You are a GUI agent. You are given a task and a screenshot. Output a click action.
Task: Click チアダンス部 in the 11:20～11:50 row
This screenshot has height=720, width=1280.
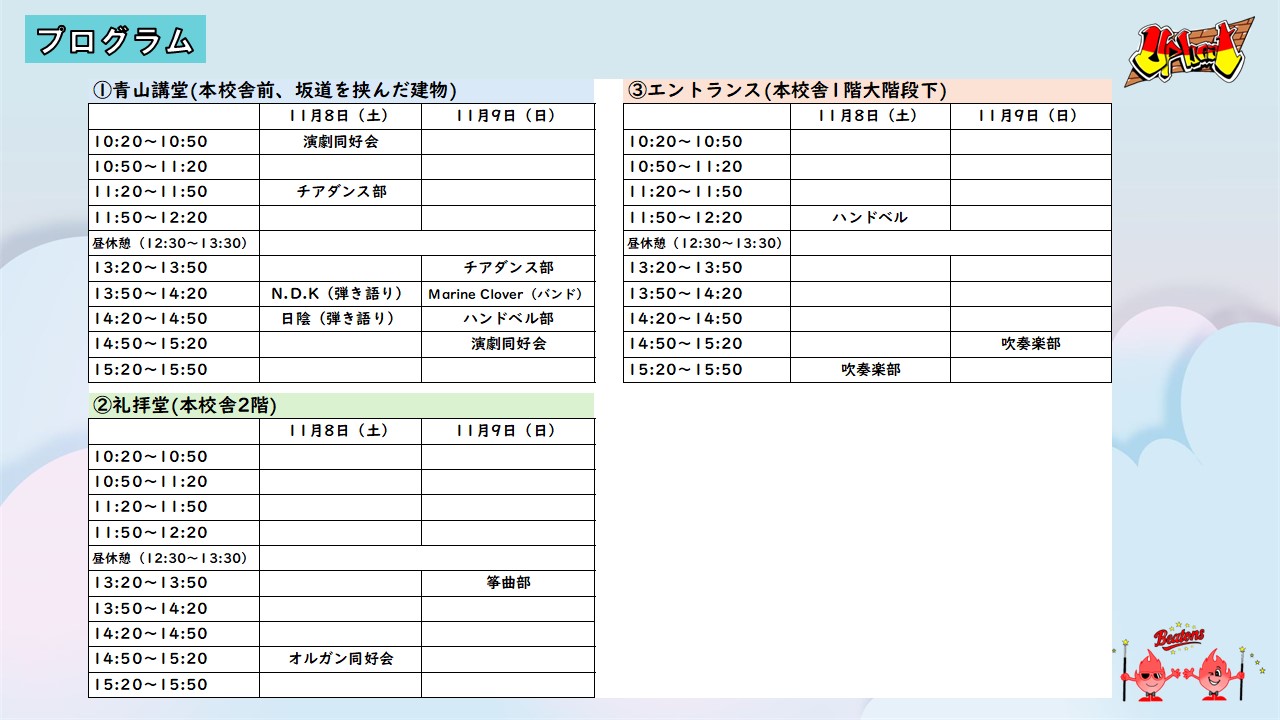tap(340, 192)
